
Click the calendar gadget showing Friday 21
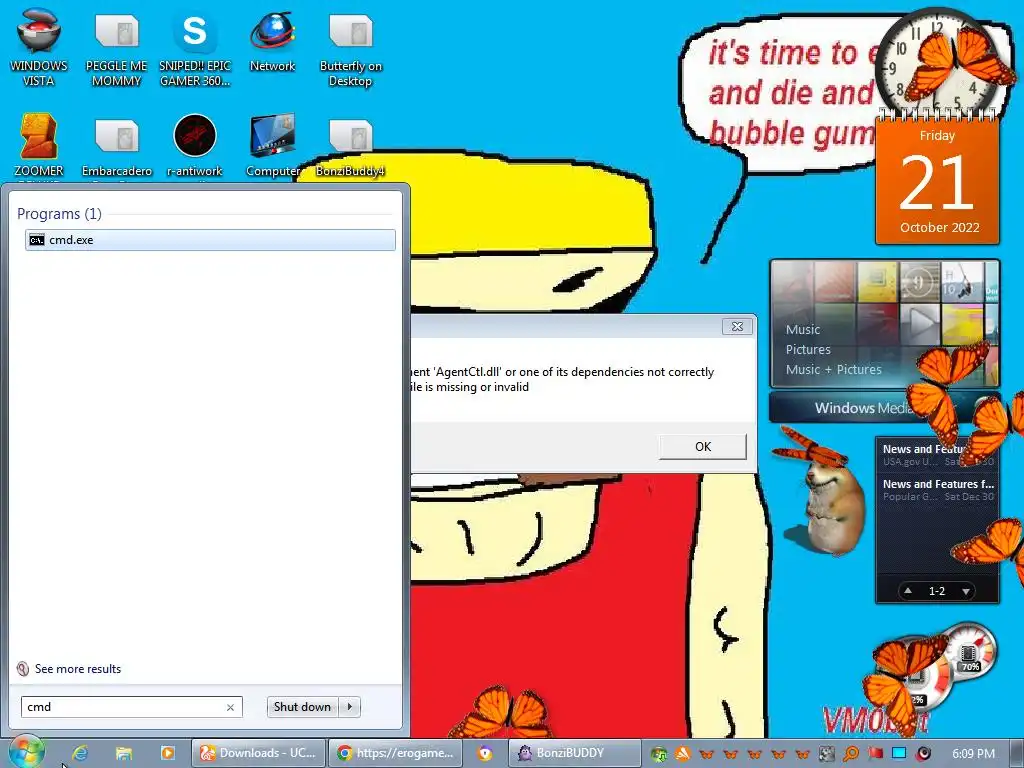[x=937, y=180]
